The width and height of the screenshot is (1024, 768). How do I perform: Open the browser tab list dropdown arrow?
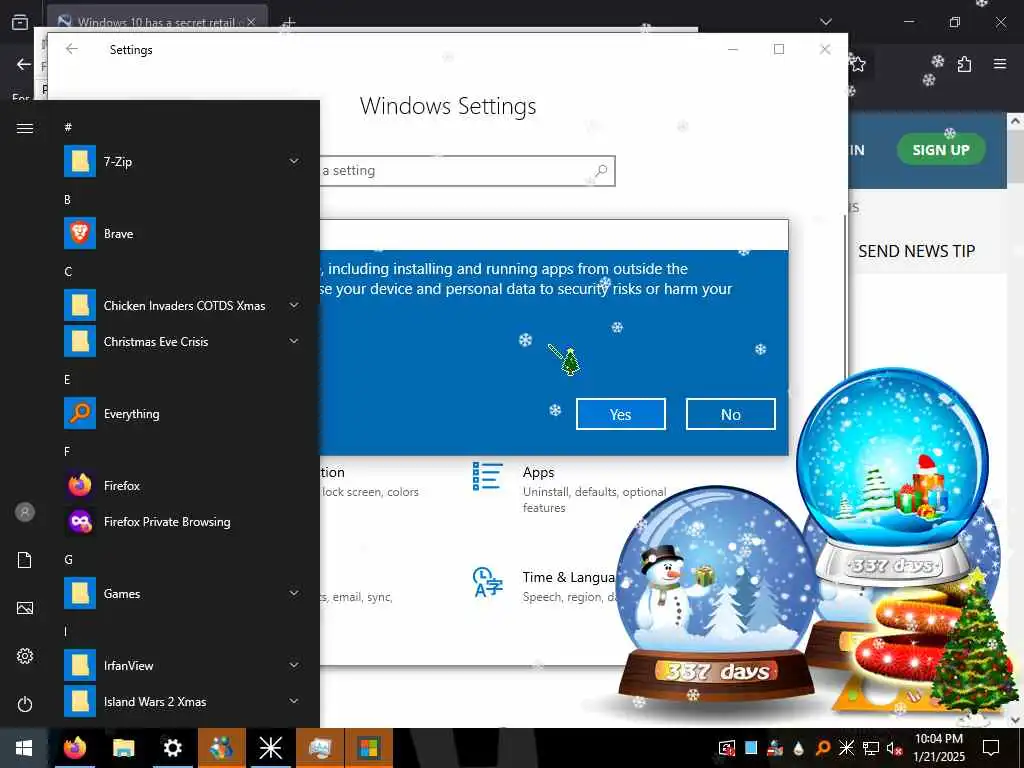pos(826,22)
